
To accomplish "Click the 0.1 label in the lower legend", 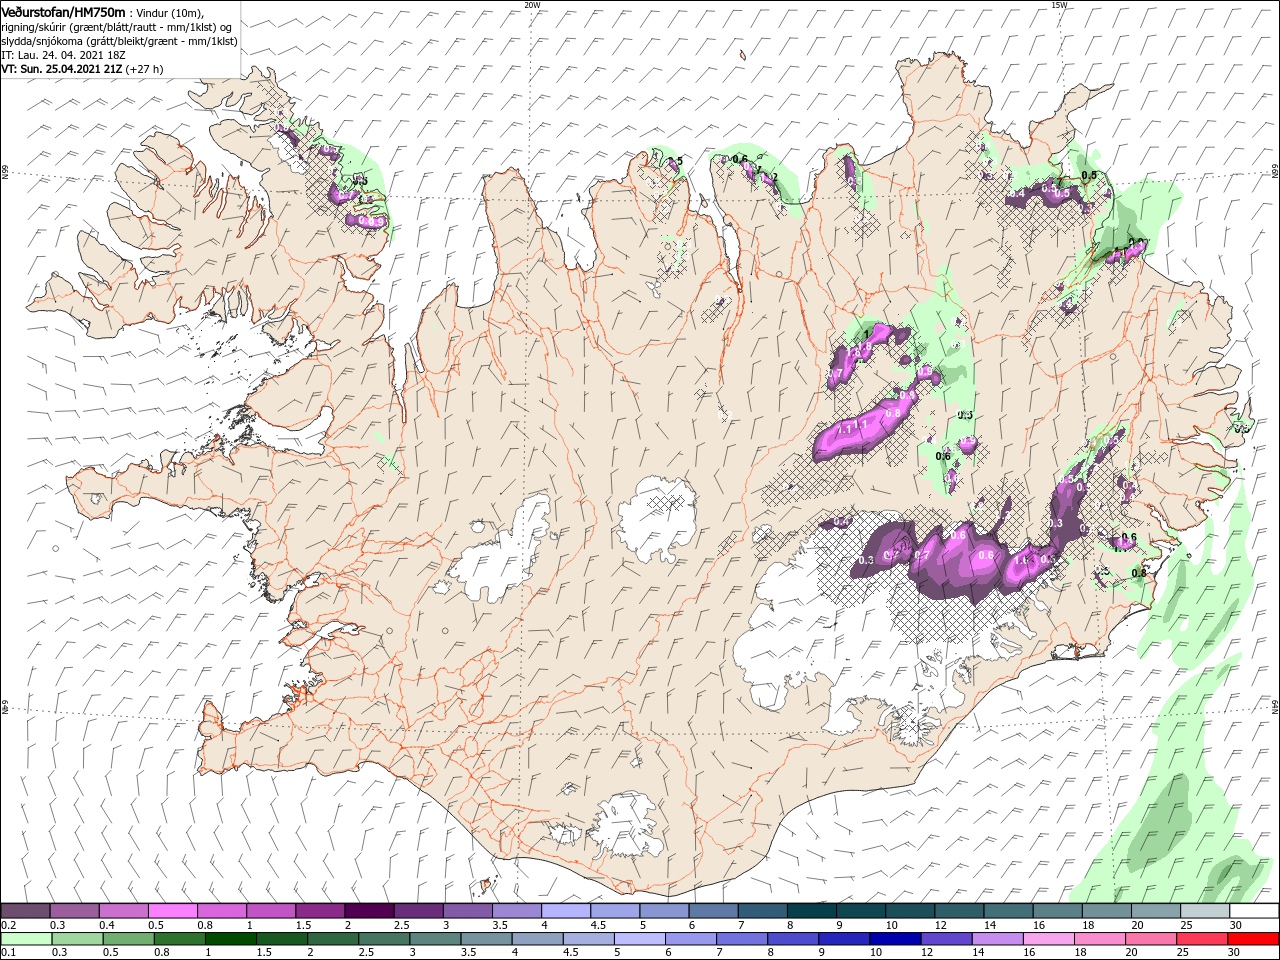I will coord(9,952).
